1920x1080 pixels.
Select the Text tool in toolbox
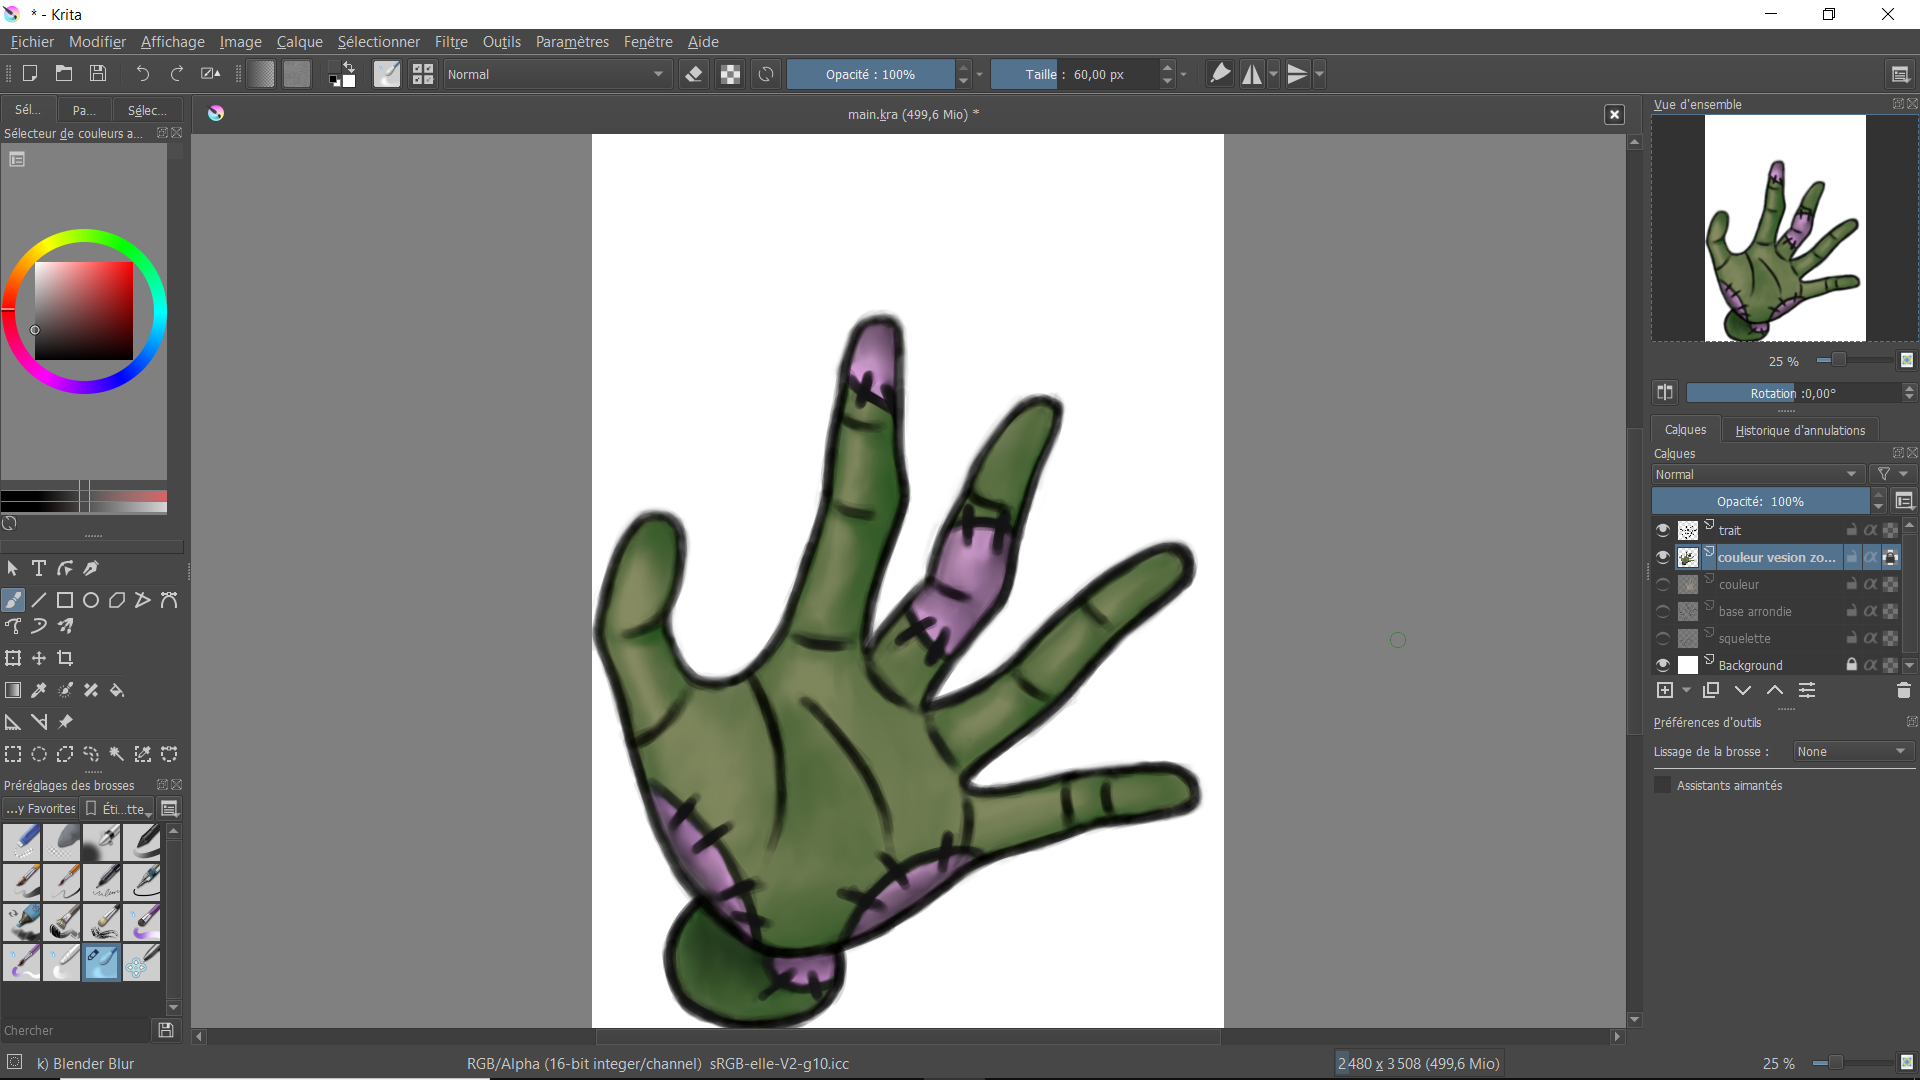[x=39, y=568]
